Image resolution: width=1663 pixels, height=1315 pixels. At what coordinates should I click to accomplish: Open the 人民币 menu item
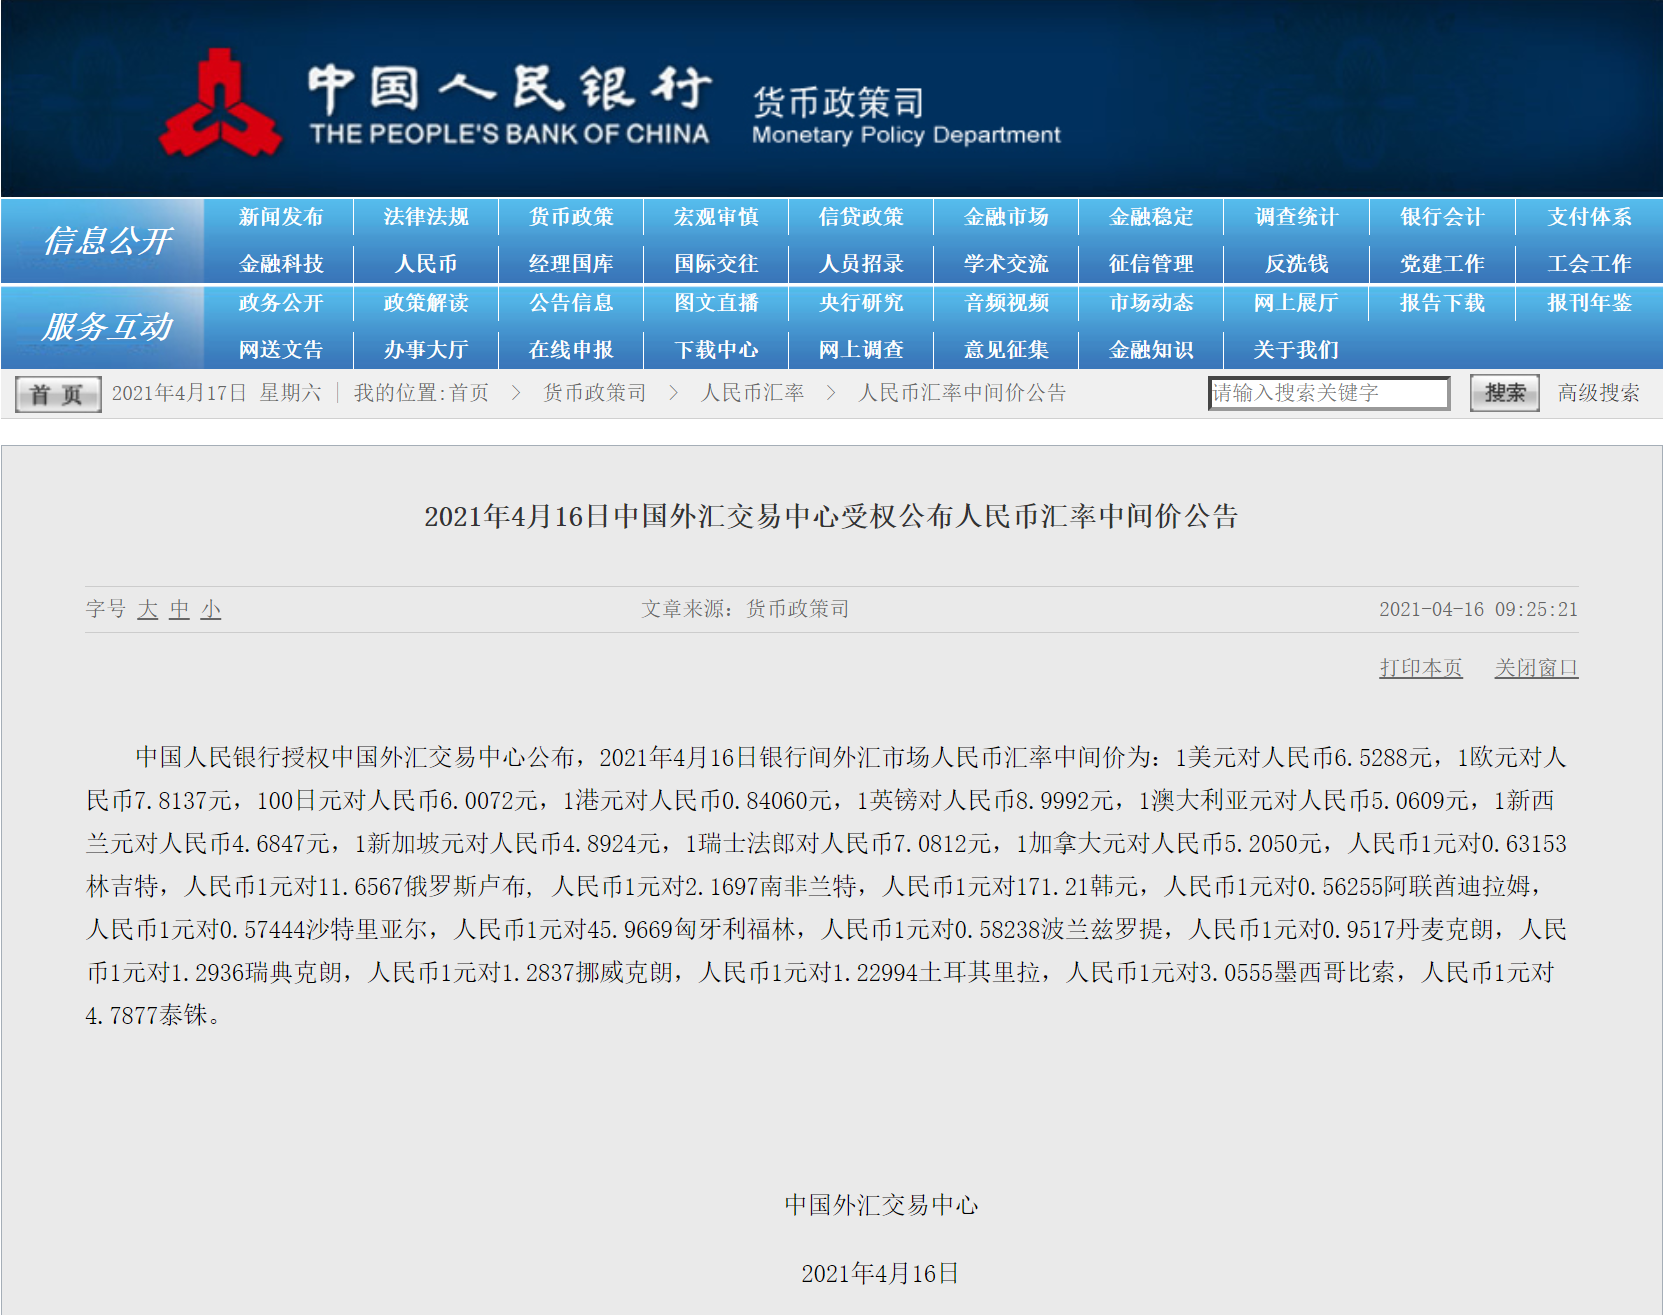(426, 264)
